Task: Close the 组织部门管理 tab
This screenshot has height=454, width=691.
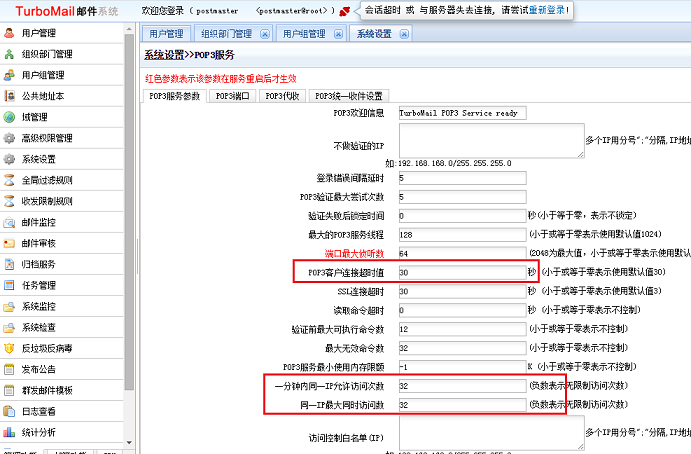Action: point(265,34)
